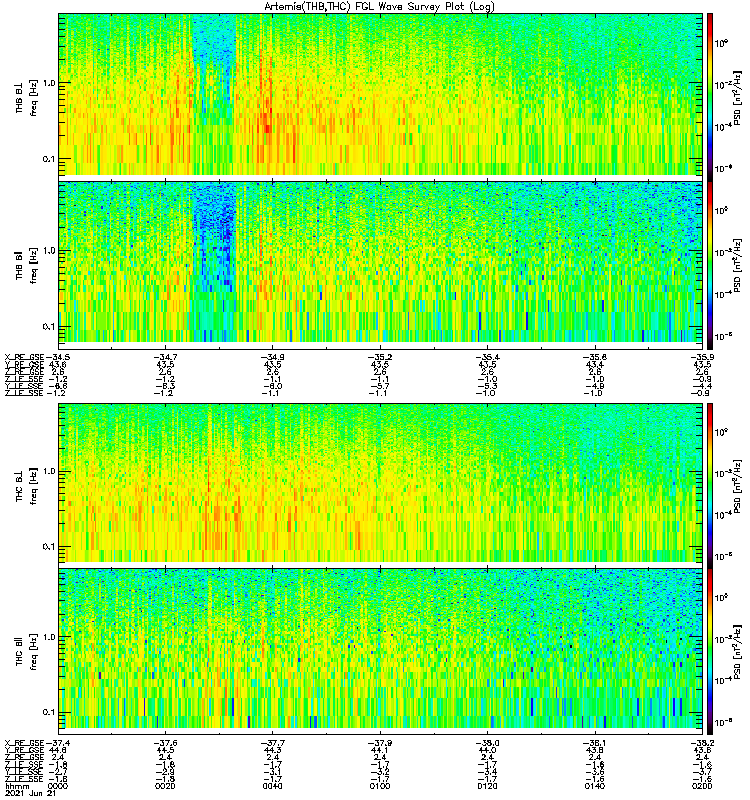
Task: Click the 'hhmm' time axis label
Action: [x=17, y=786]
